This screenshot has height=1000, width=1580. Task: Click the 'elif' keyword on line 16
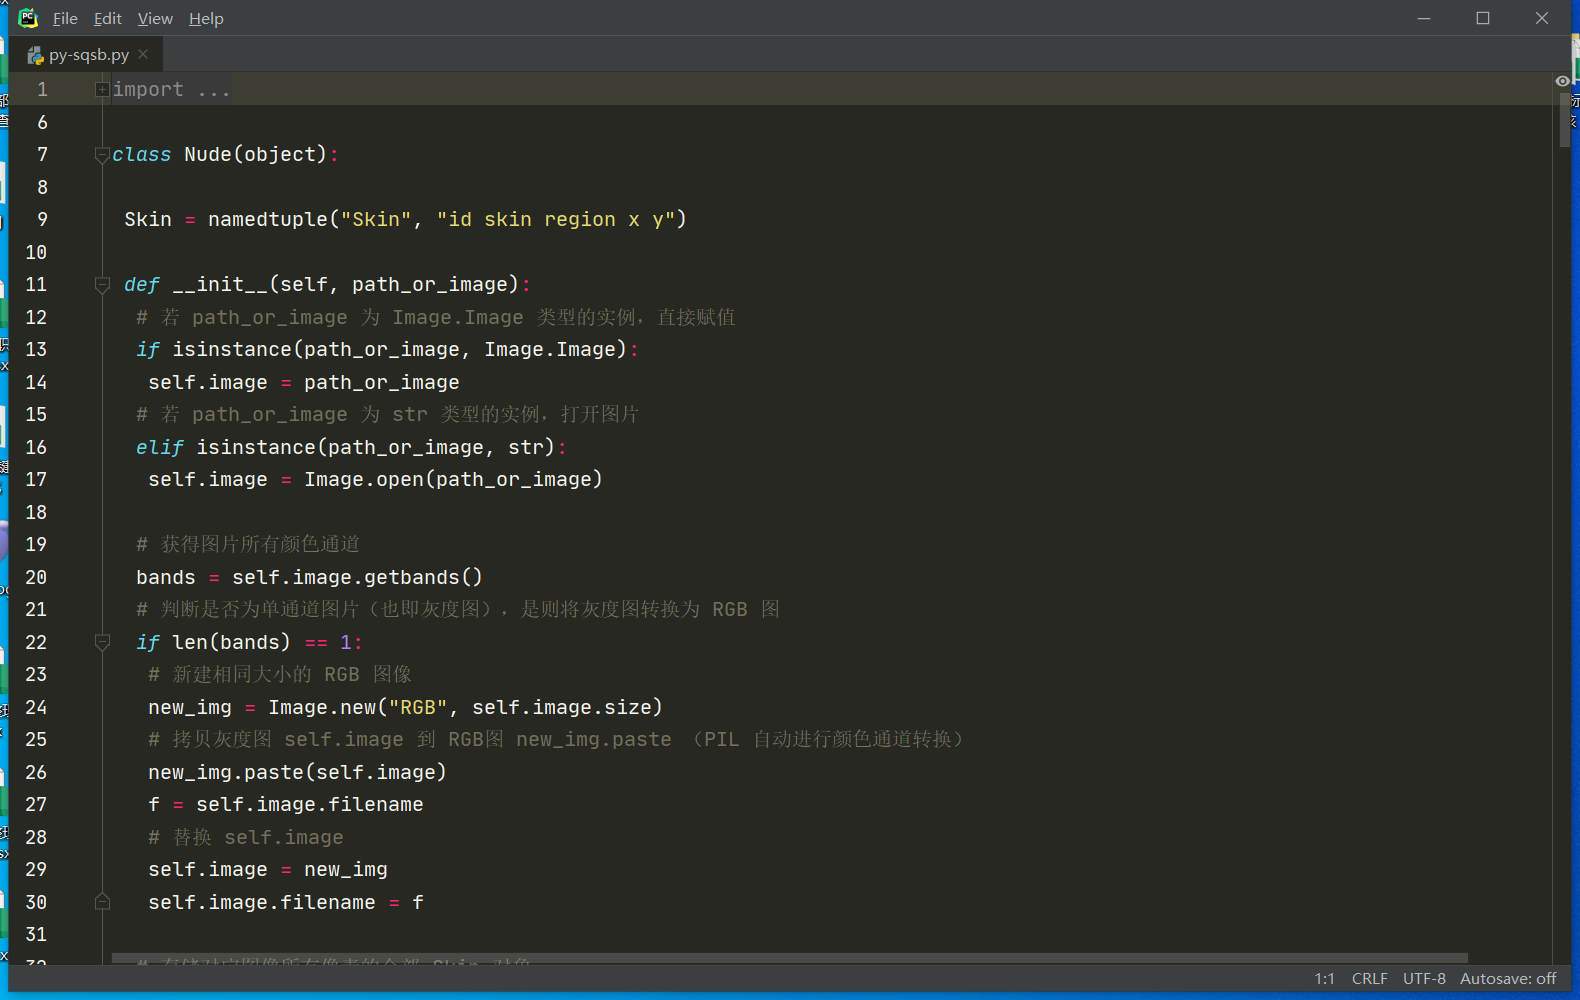(x=160, y=447)
